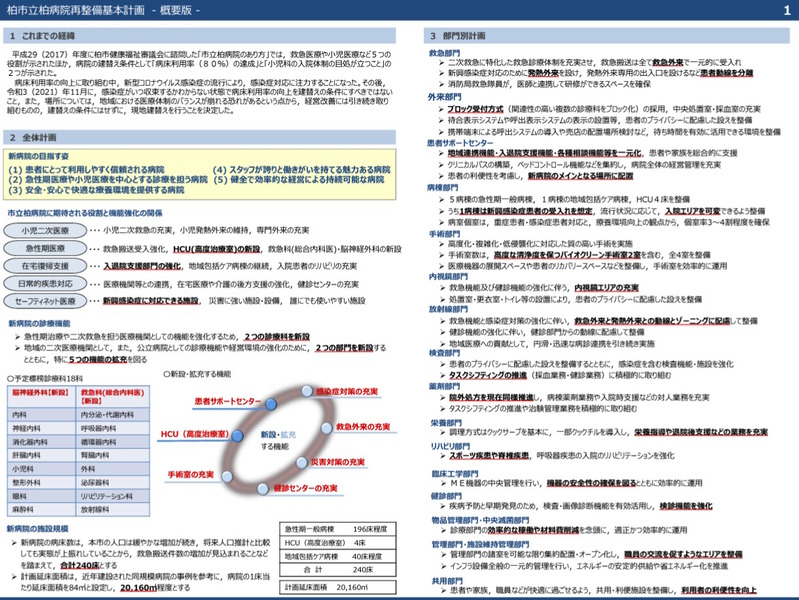Click the circle node beside 患者サポートセンター
799x600 pixels.
(271, 404)
